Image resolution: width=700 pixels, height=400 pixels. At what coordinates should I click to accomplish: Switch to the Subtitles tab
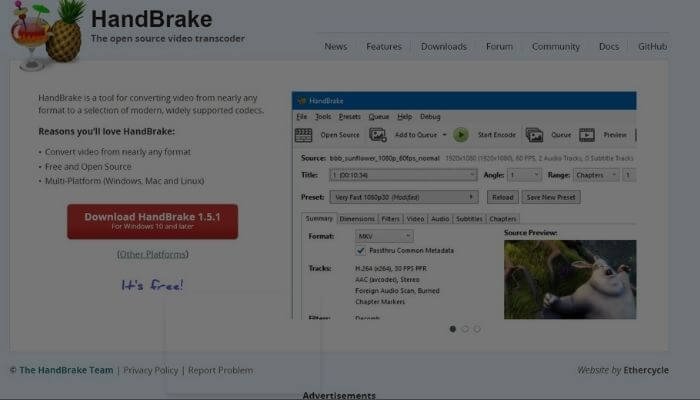coord(469,219)
